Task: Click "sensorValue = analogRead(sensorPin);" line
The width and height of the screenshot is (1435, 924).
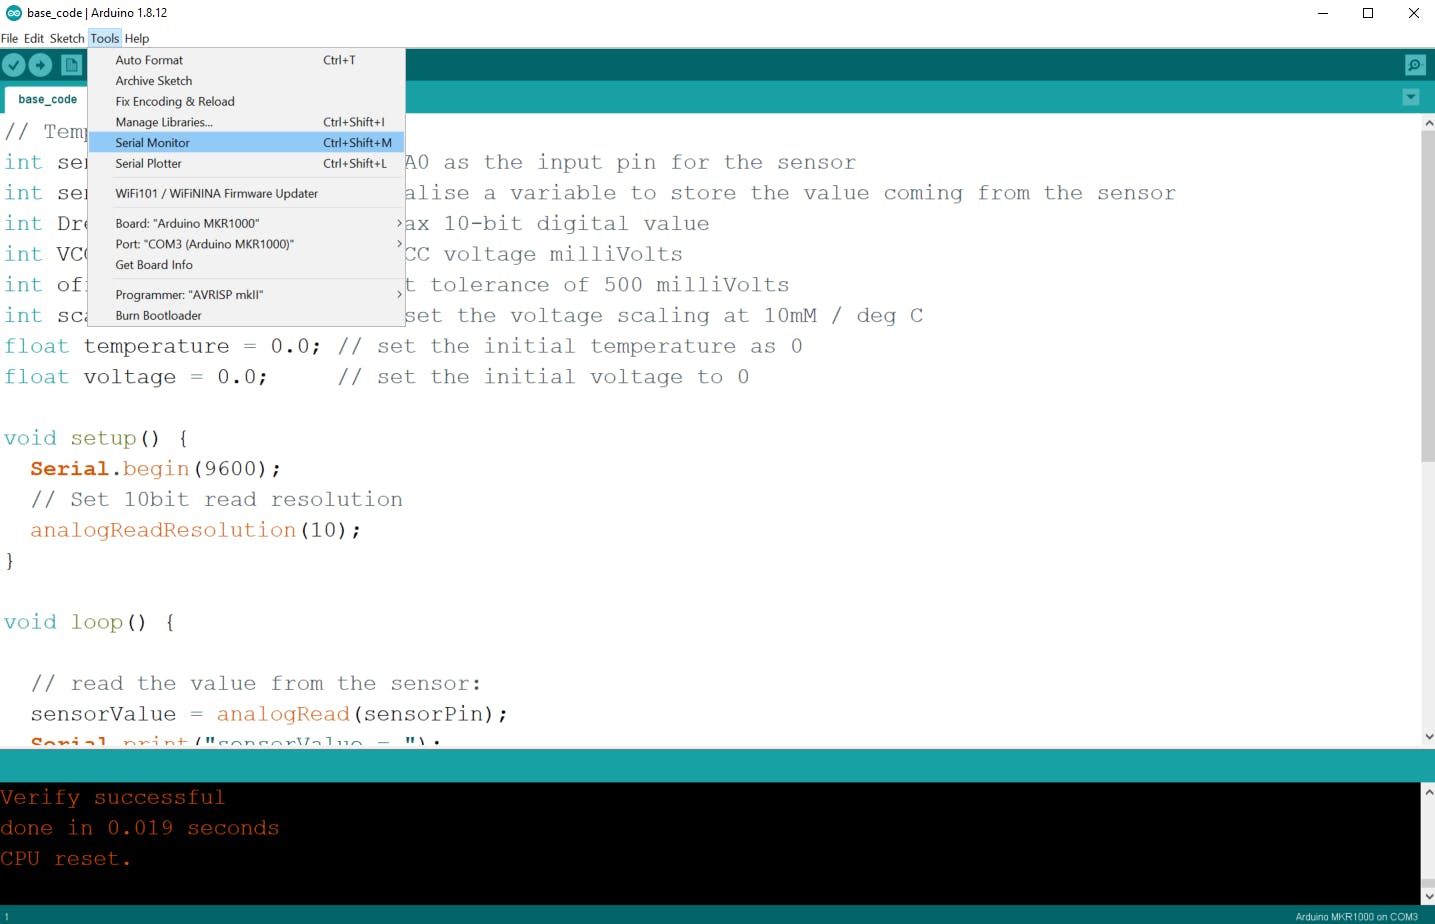Action: pyautogui.click(x=269, y=714)
